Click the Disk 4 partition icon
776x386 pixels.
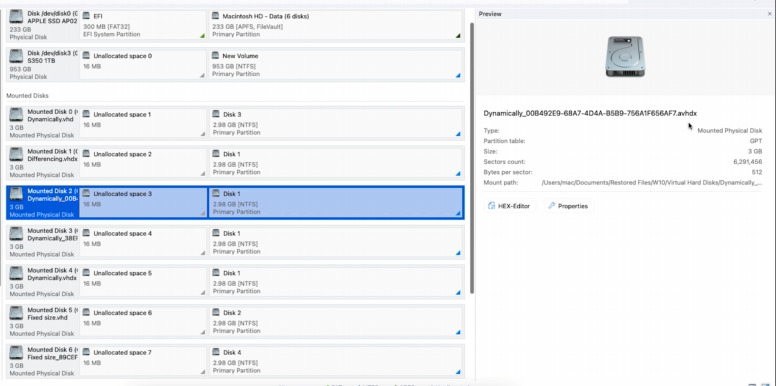[x=215, y=352]
